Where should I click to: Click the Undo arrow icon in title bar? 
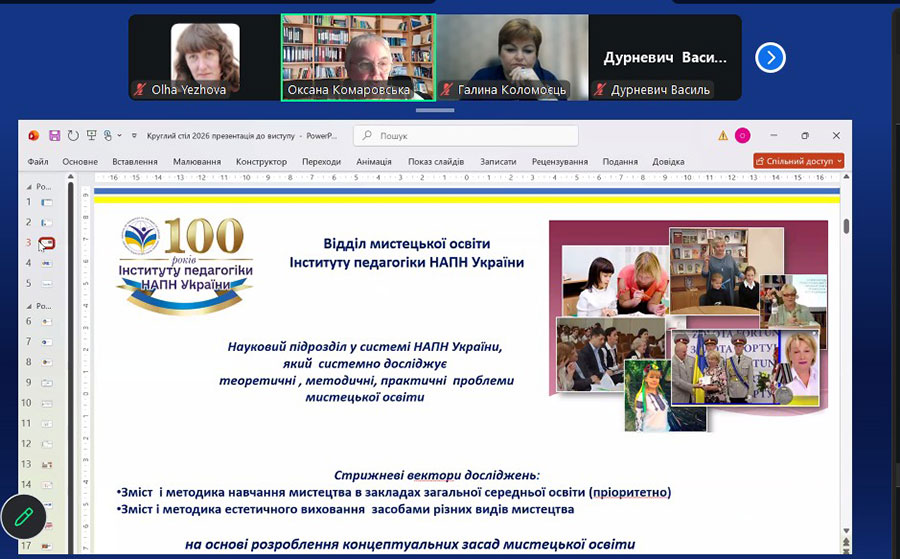(73, 136)
